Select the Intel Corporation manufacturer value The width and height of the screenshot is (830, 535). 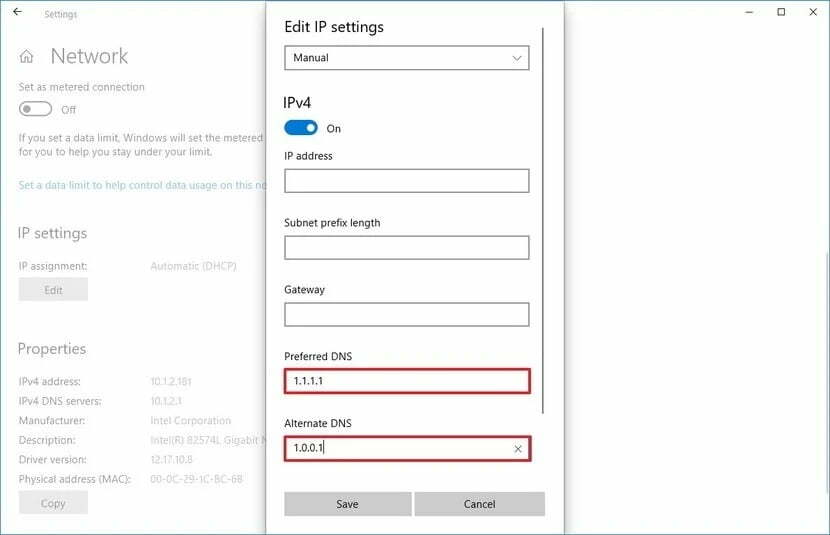click(x=191, y=420)
